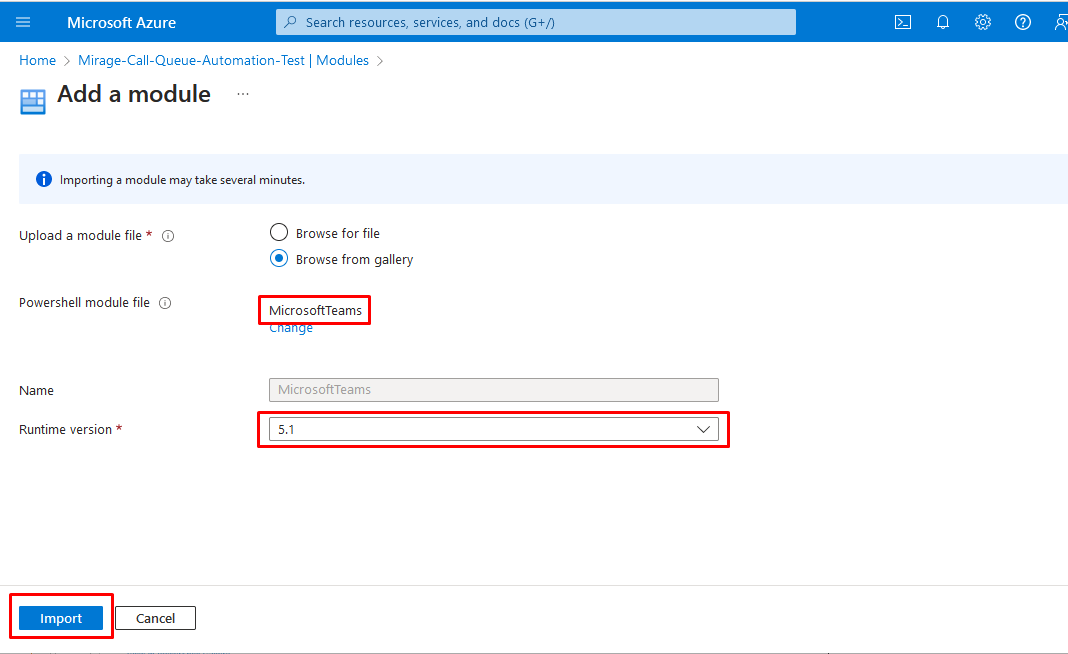Show info tooltip for Upload a module file
This screenshot has height=654, width=1068.
click(168, 236)
